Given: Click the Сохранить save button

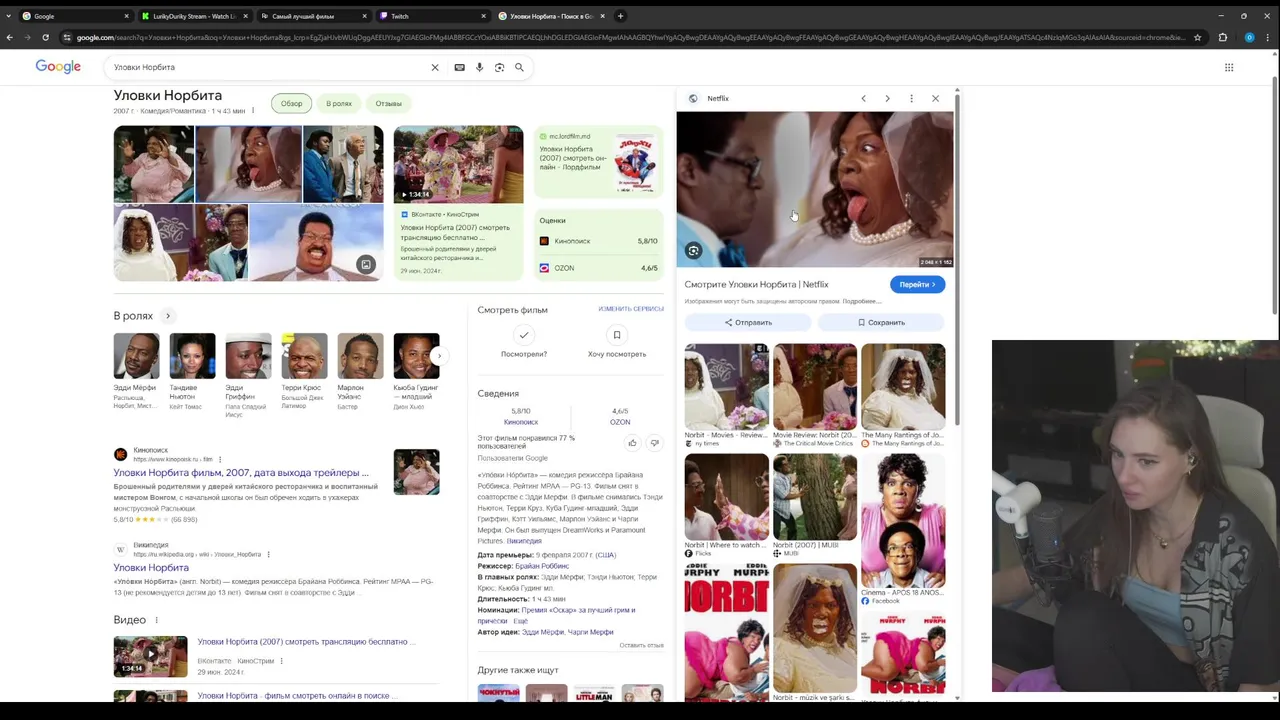Looking at the screenshot, I should pos(881,322).
